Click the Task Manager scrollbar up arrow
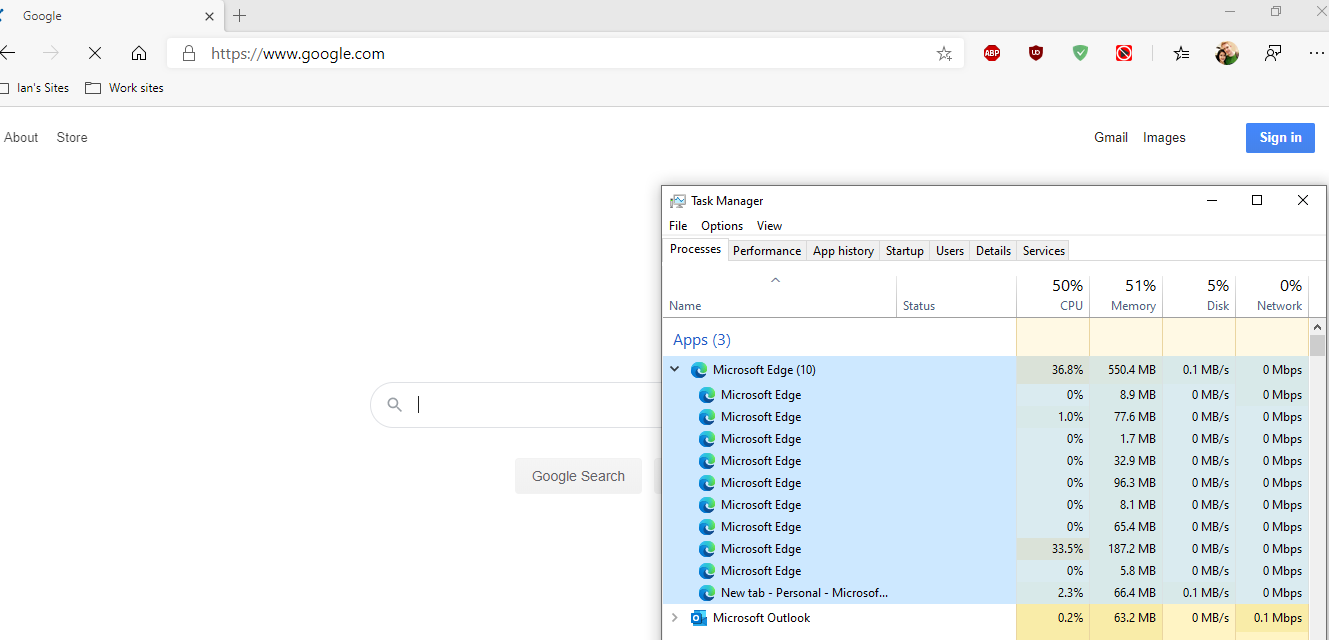The width and height of the screenshot is (1329, 640). pos(1318,327)
